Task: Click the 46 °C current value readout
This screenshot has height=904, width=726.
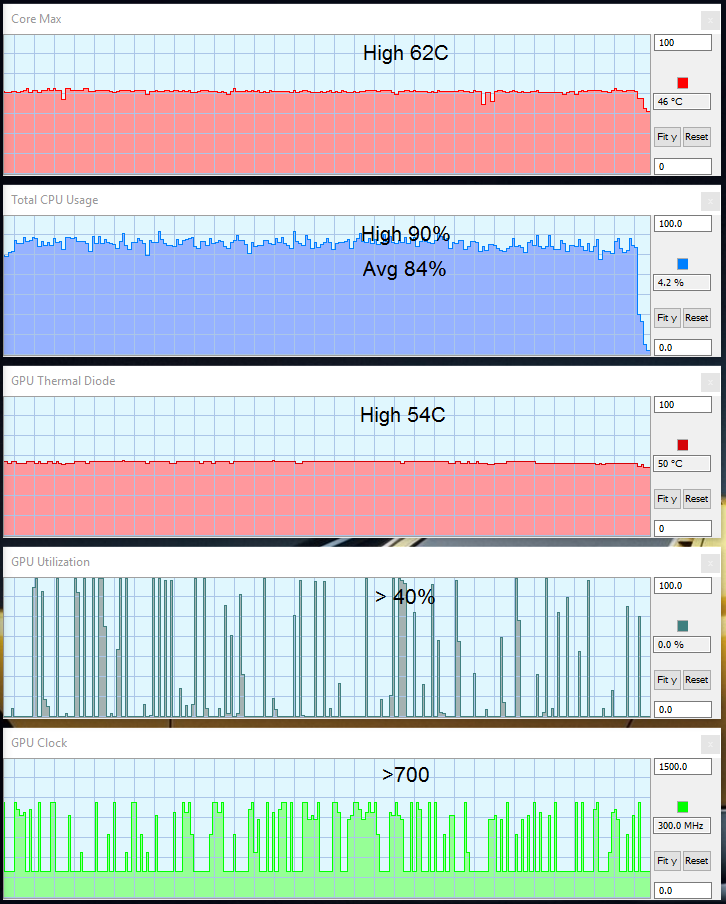Action: point(682,101)
